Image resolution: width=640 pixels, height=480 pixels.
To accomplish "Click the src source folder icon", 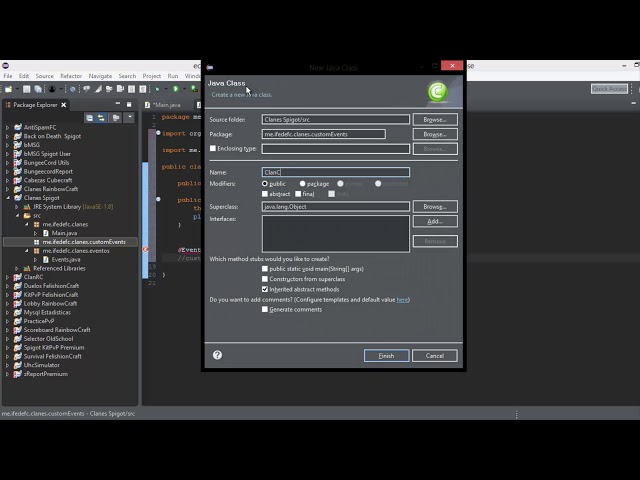I will pos(27,216).
